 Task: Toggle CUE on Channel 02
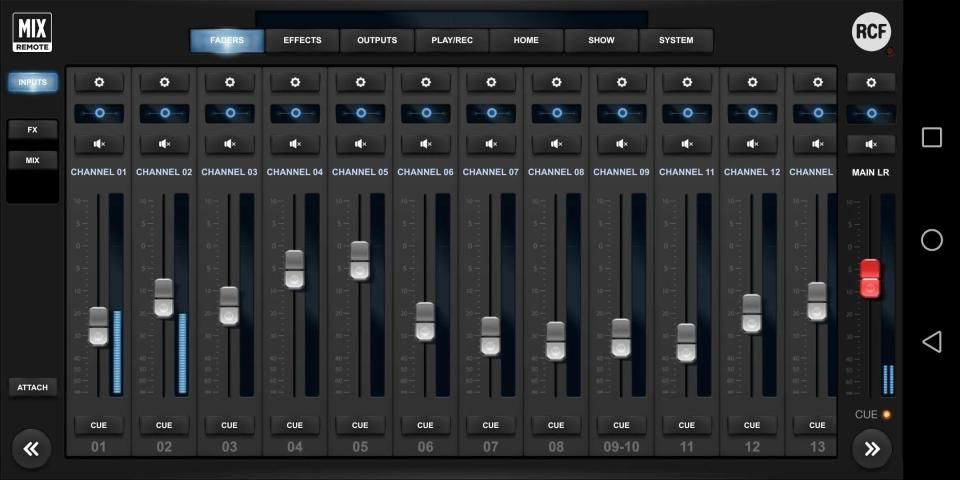(x=164, y=425)
